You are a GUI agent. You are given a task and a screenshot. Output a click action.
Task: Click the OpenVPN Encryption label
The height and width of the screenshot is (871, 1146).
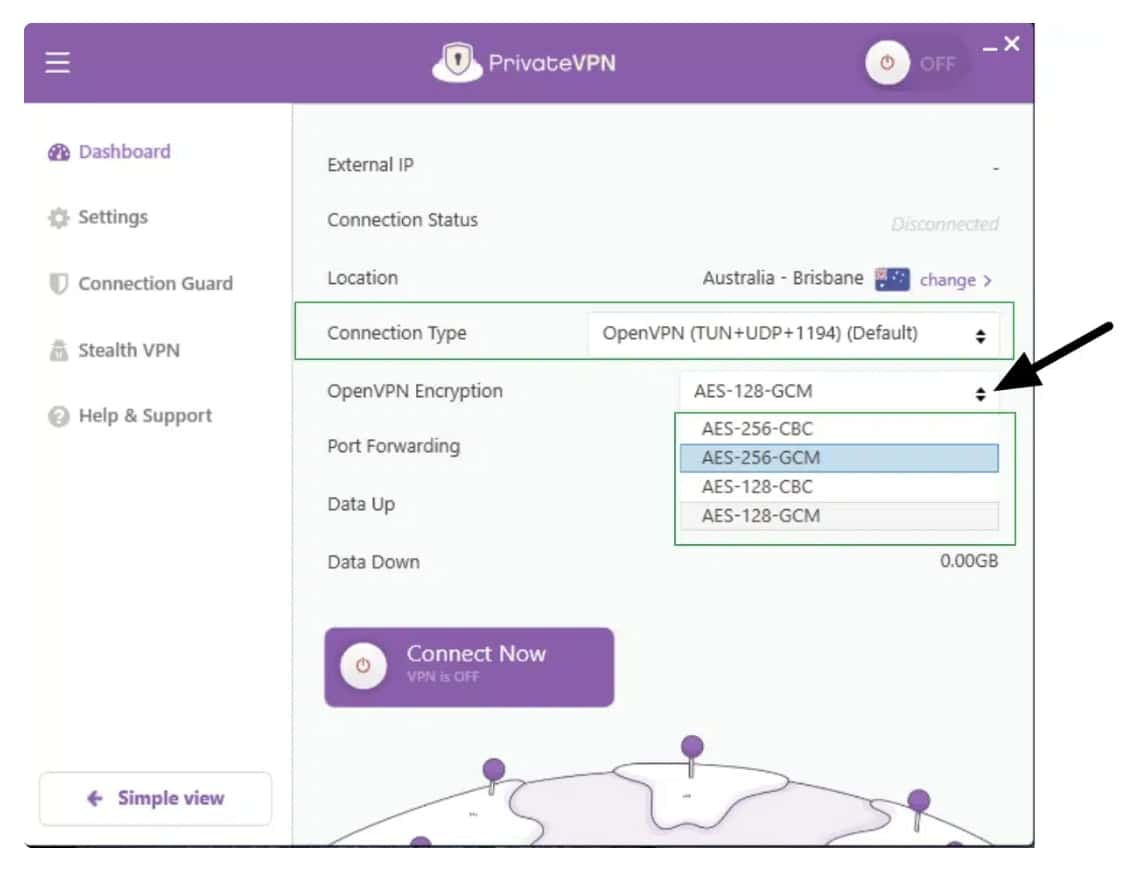(x=415, y=391)
